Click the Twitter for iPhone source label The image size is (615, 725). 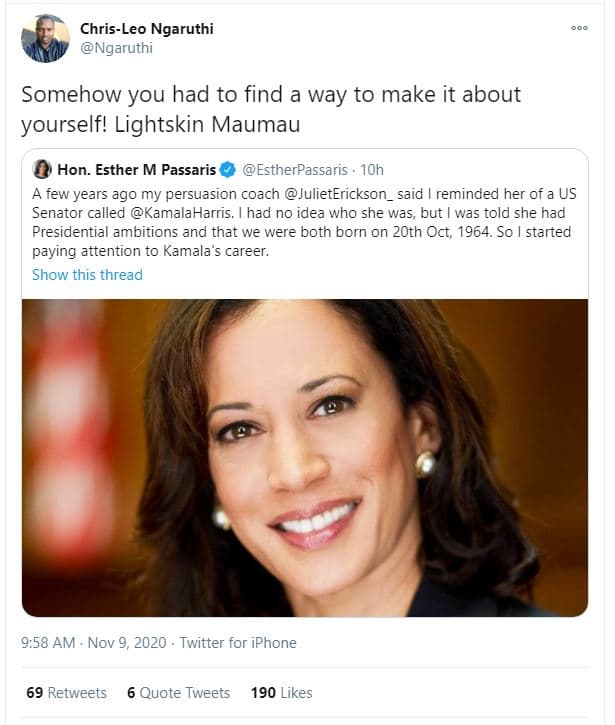tap(238, 643)
